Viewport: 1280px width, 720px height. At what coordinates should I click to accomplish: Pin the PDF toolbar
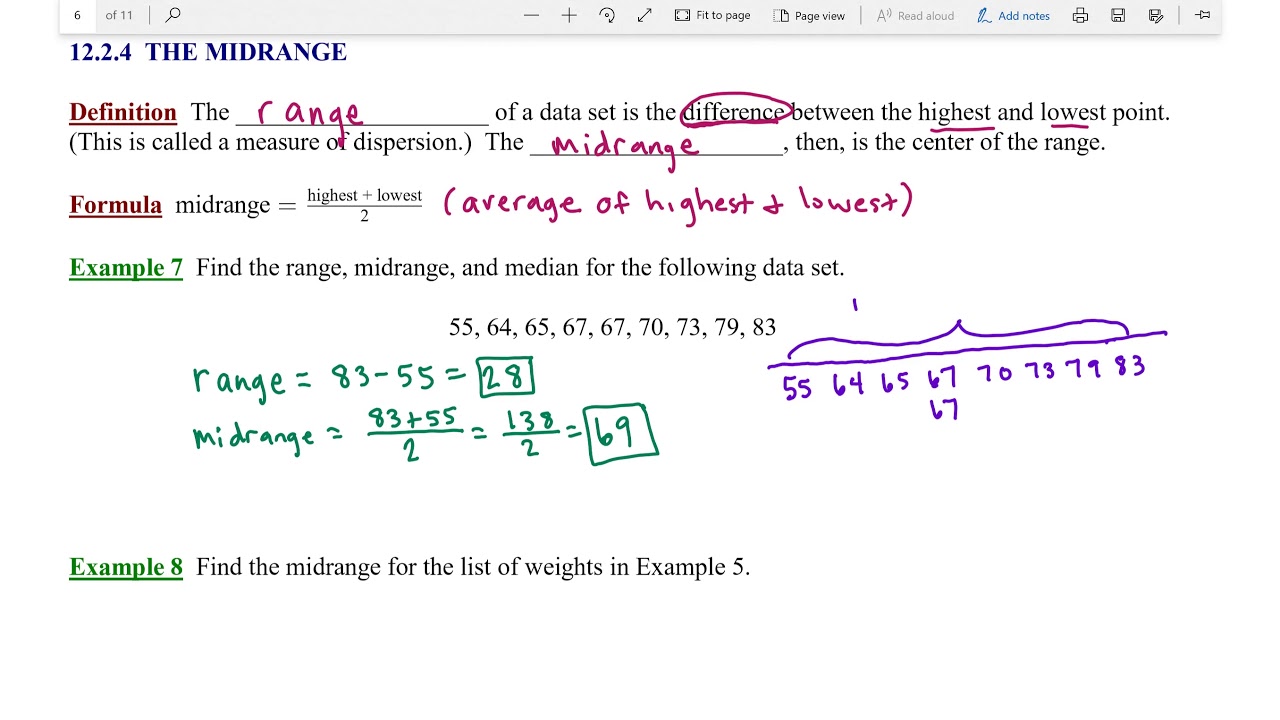(x=1203, y=15)
